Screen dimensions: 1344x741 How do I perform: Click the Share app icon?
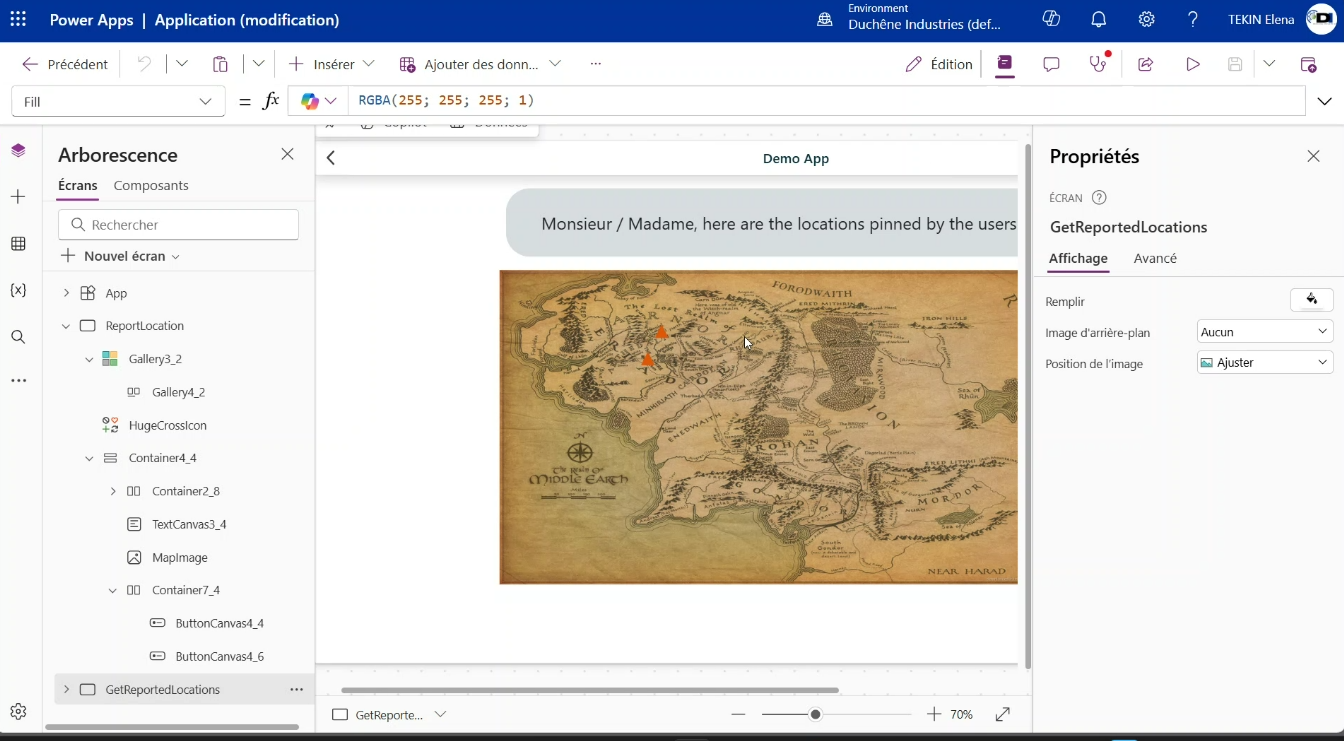1146,64
